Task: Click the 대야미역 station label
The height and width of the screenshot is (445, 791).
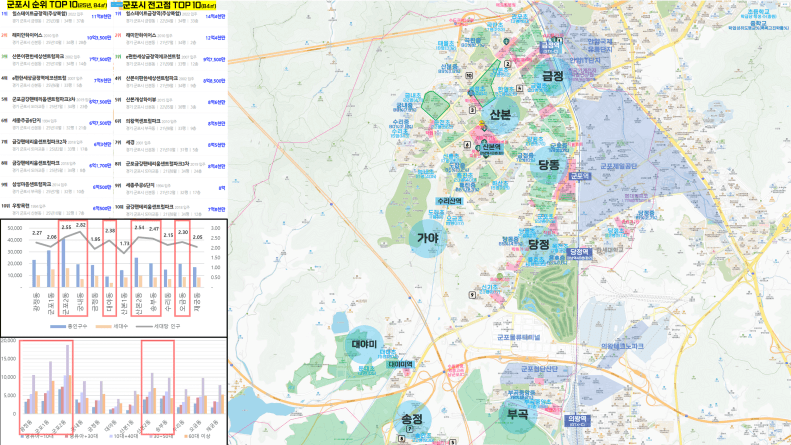Action: click(x=401, y=366)
